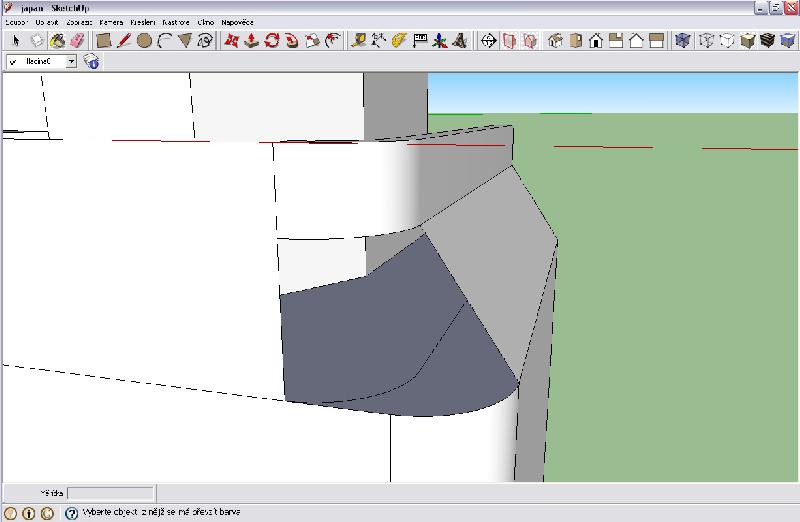The height and width of the screenshot is (522, 800).
Task: Toggle display of section cuts
Action: pos(529,41)
